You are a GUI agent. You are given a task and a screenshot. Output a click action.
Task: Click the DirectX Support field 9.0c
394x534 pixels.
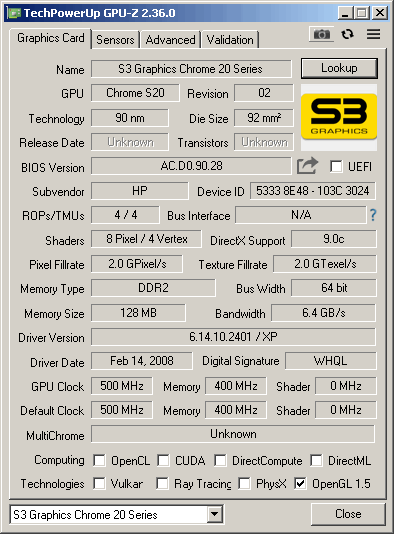click(x=334, y=239)
